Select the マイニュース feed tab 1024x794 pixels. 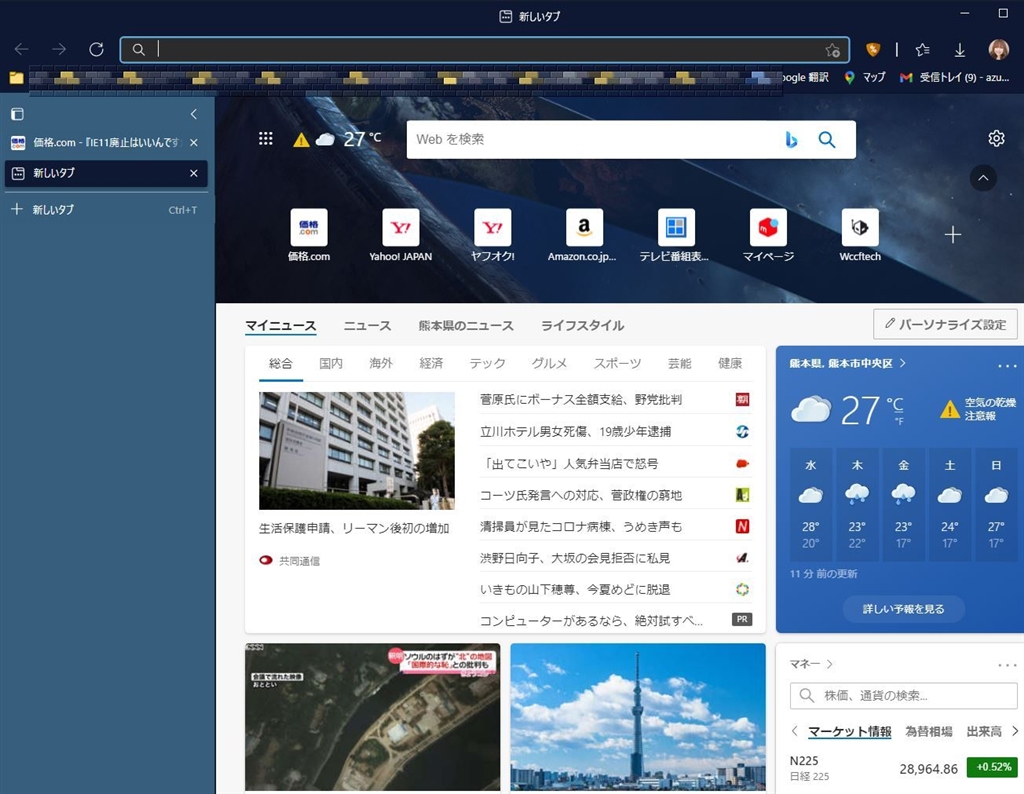coord(281,325)
